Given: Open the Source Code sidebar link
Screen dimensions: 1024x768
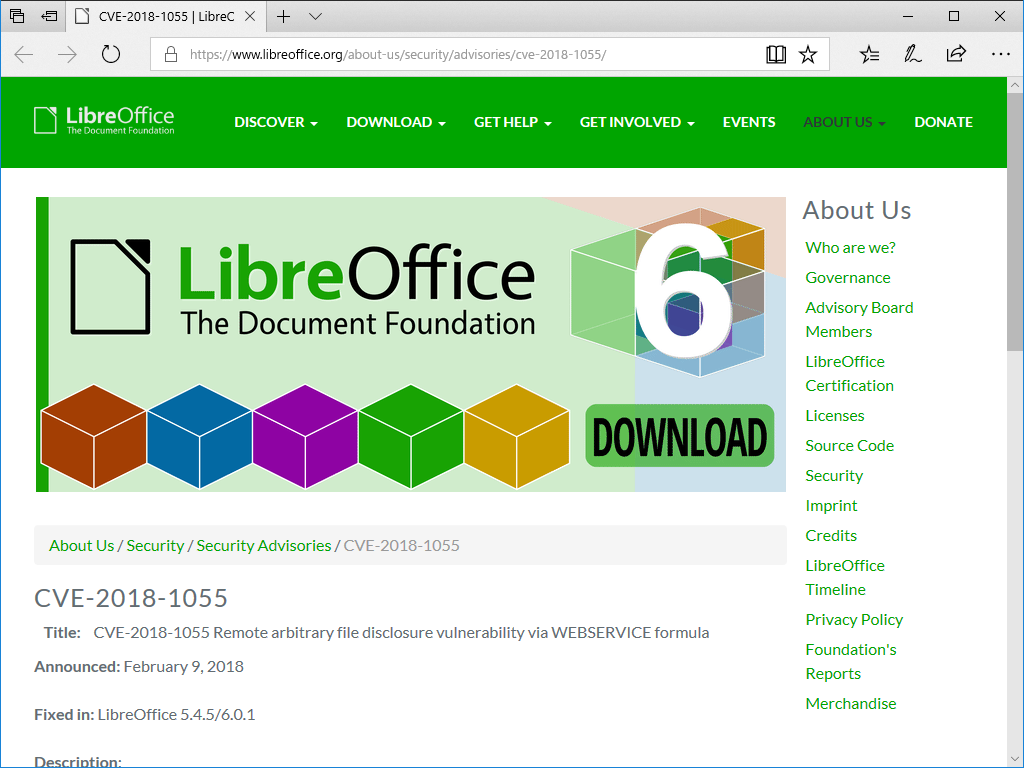Looking at the screenshot, I should tap(850, 445).
